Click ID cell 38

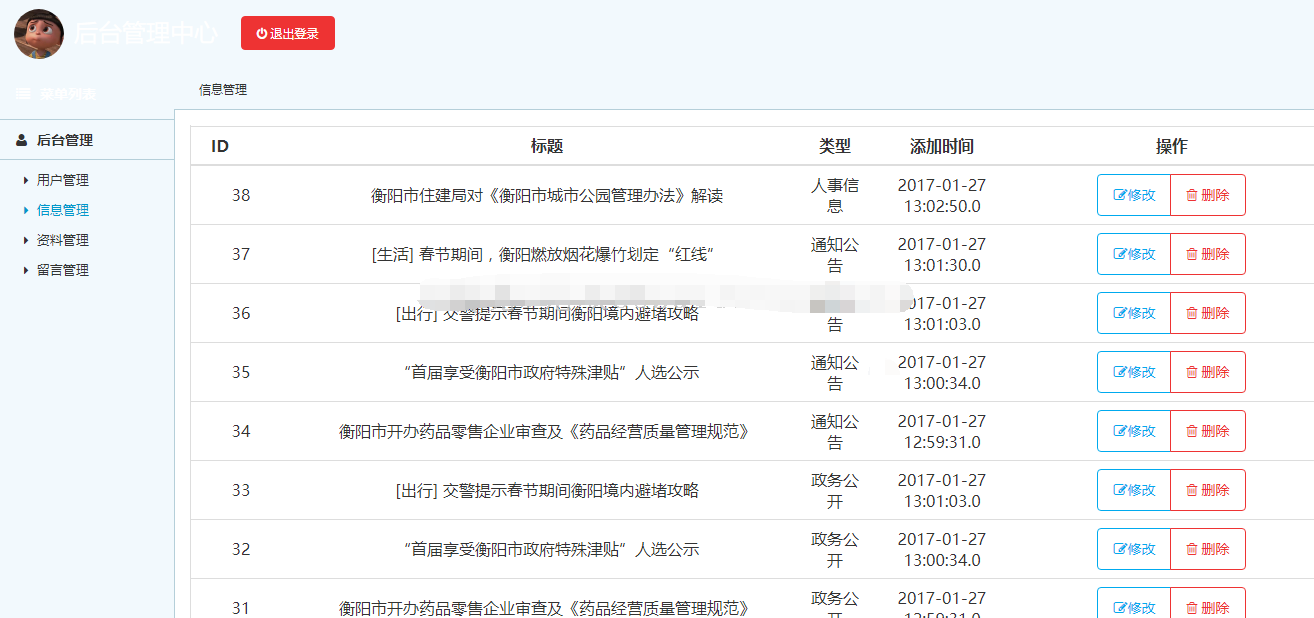(241, 195)
